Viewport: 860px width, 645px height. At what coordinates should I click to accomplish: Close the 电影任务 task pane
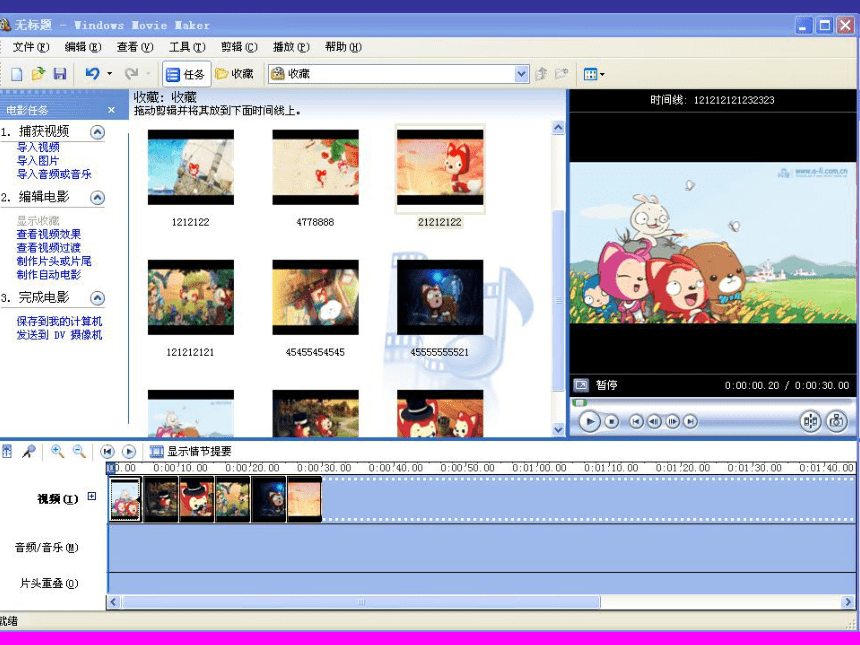coord(111,110)
